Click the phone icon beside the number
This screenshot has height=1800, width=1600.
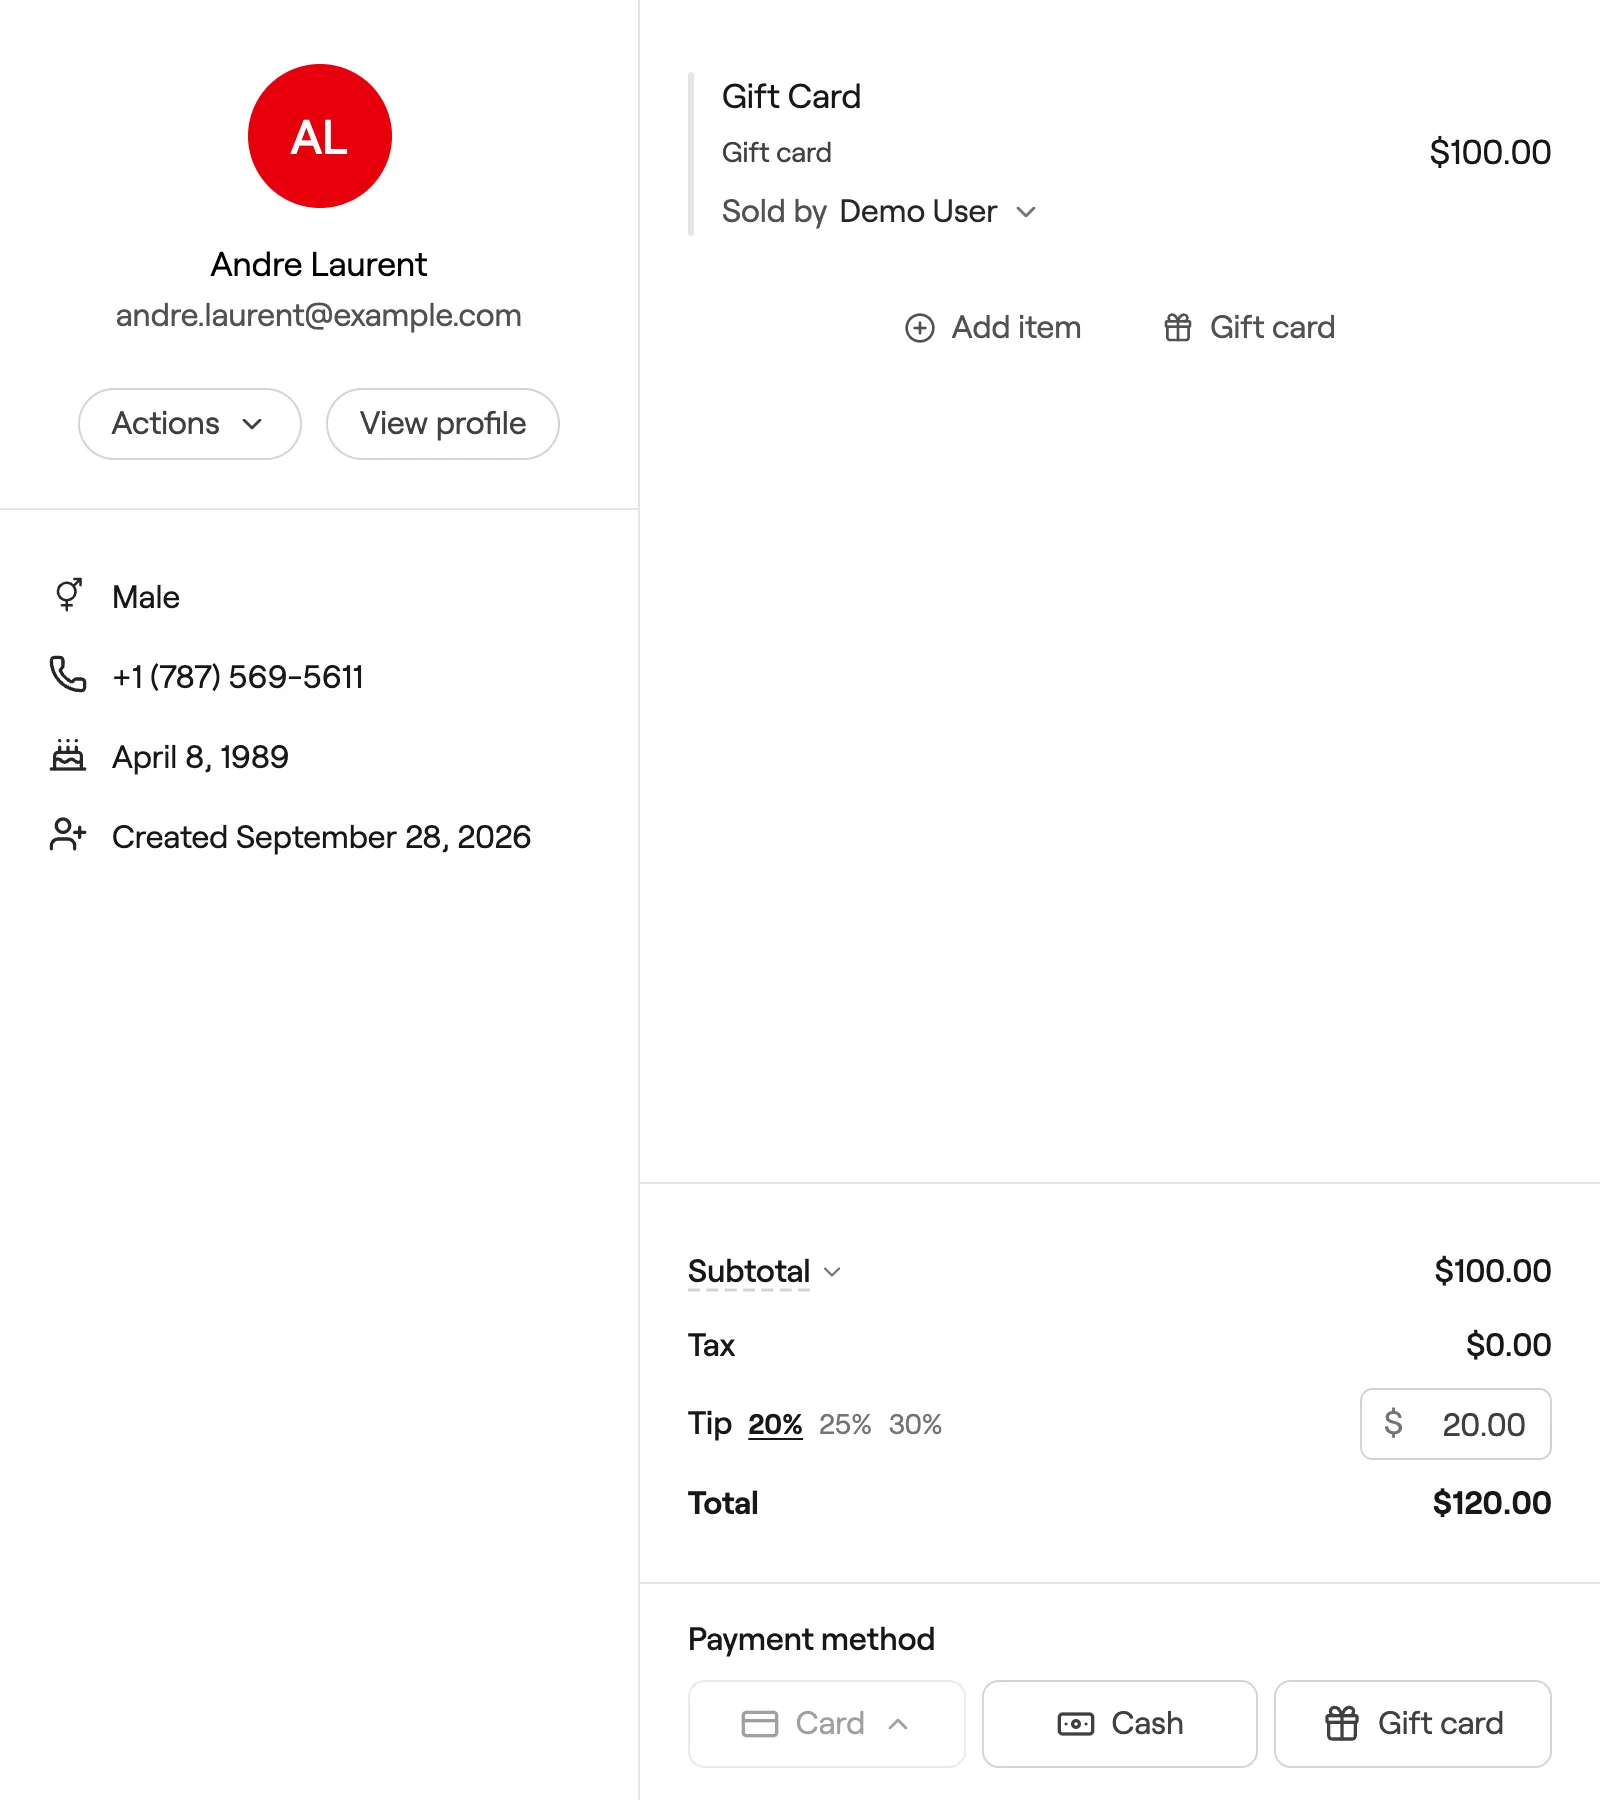tap(68, 675)
